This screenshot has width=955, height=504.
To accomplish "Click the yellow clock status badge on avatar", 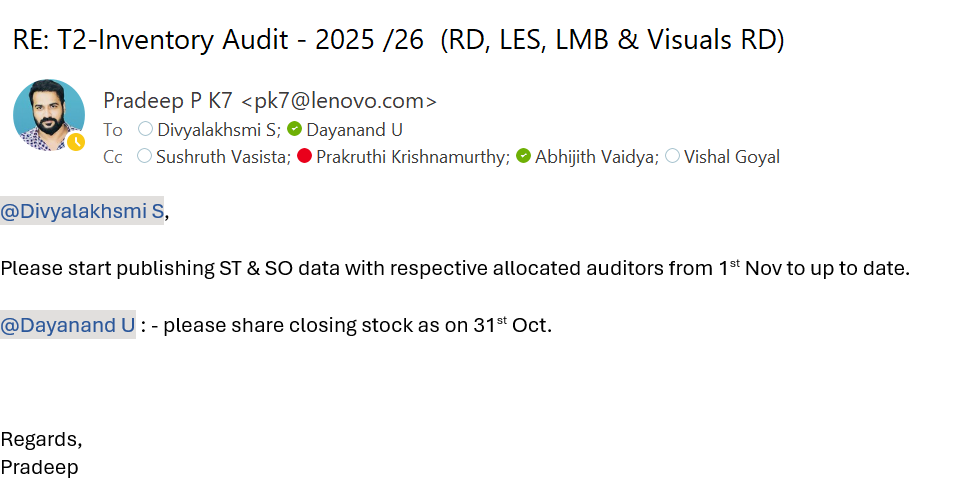I will pos(77,143).
